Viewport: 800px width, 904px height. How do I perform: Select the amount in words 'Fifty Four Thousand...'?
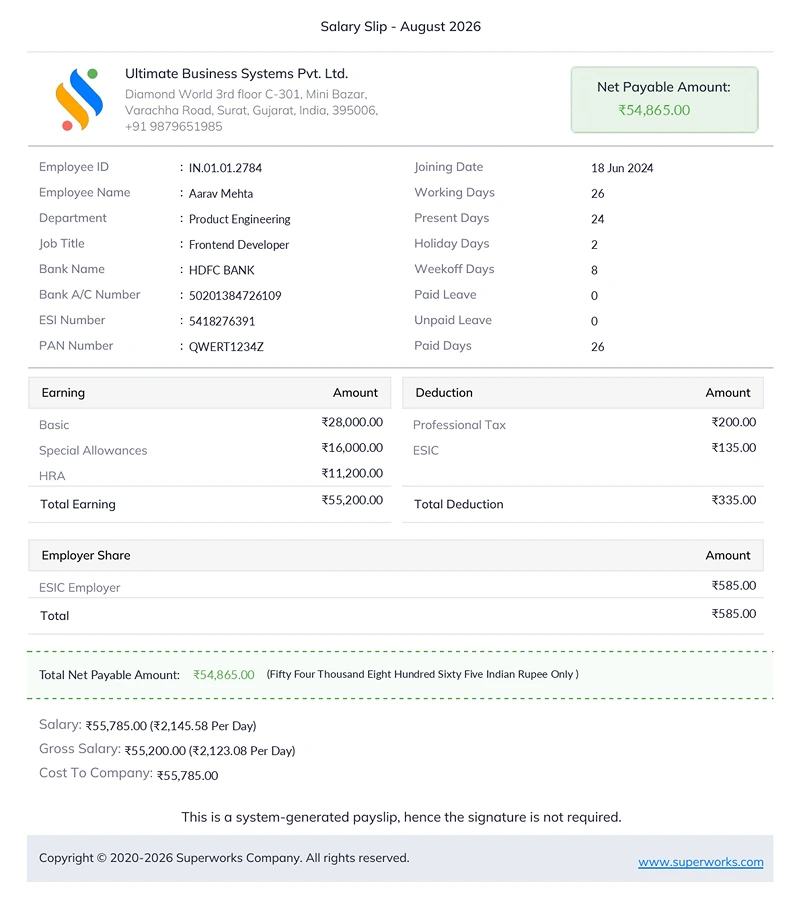pyautogui.click(x=422, y=674)
